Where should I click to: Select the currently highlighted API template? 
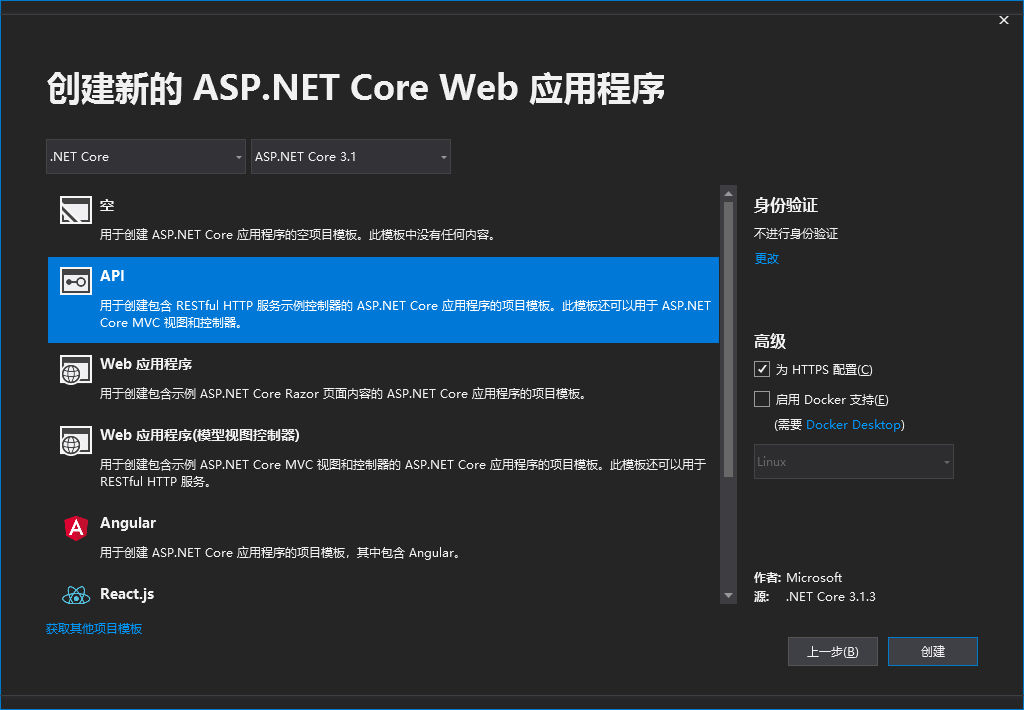(x=380, y=300)
